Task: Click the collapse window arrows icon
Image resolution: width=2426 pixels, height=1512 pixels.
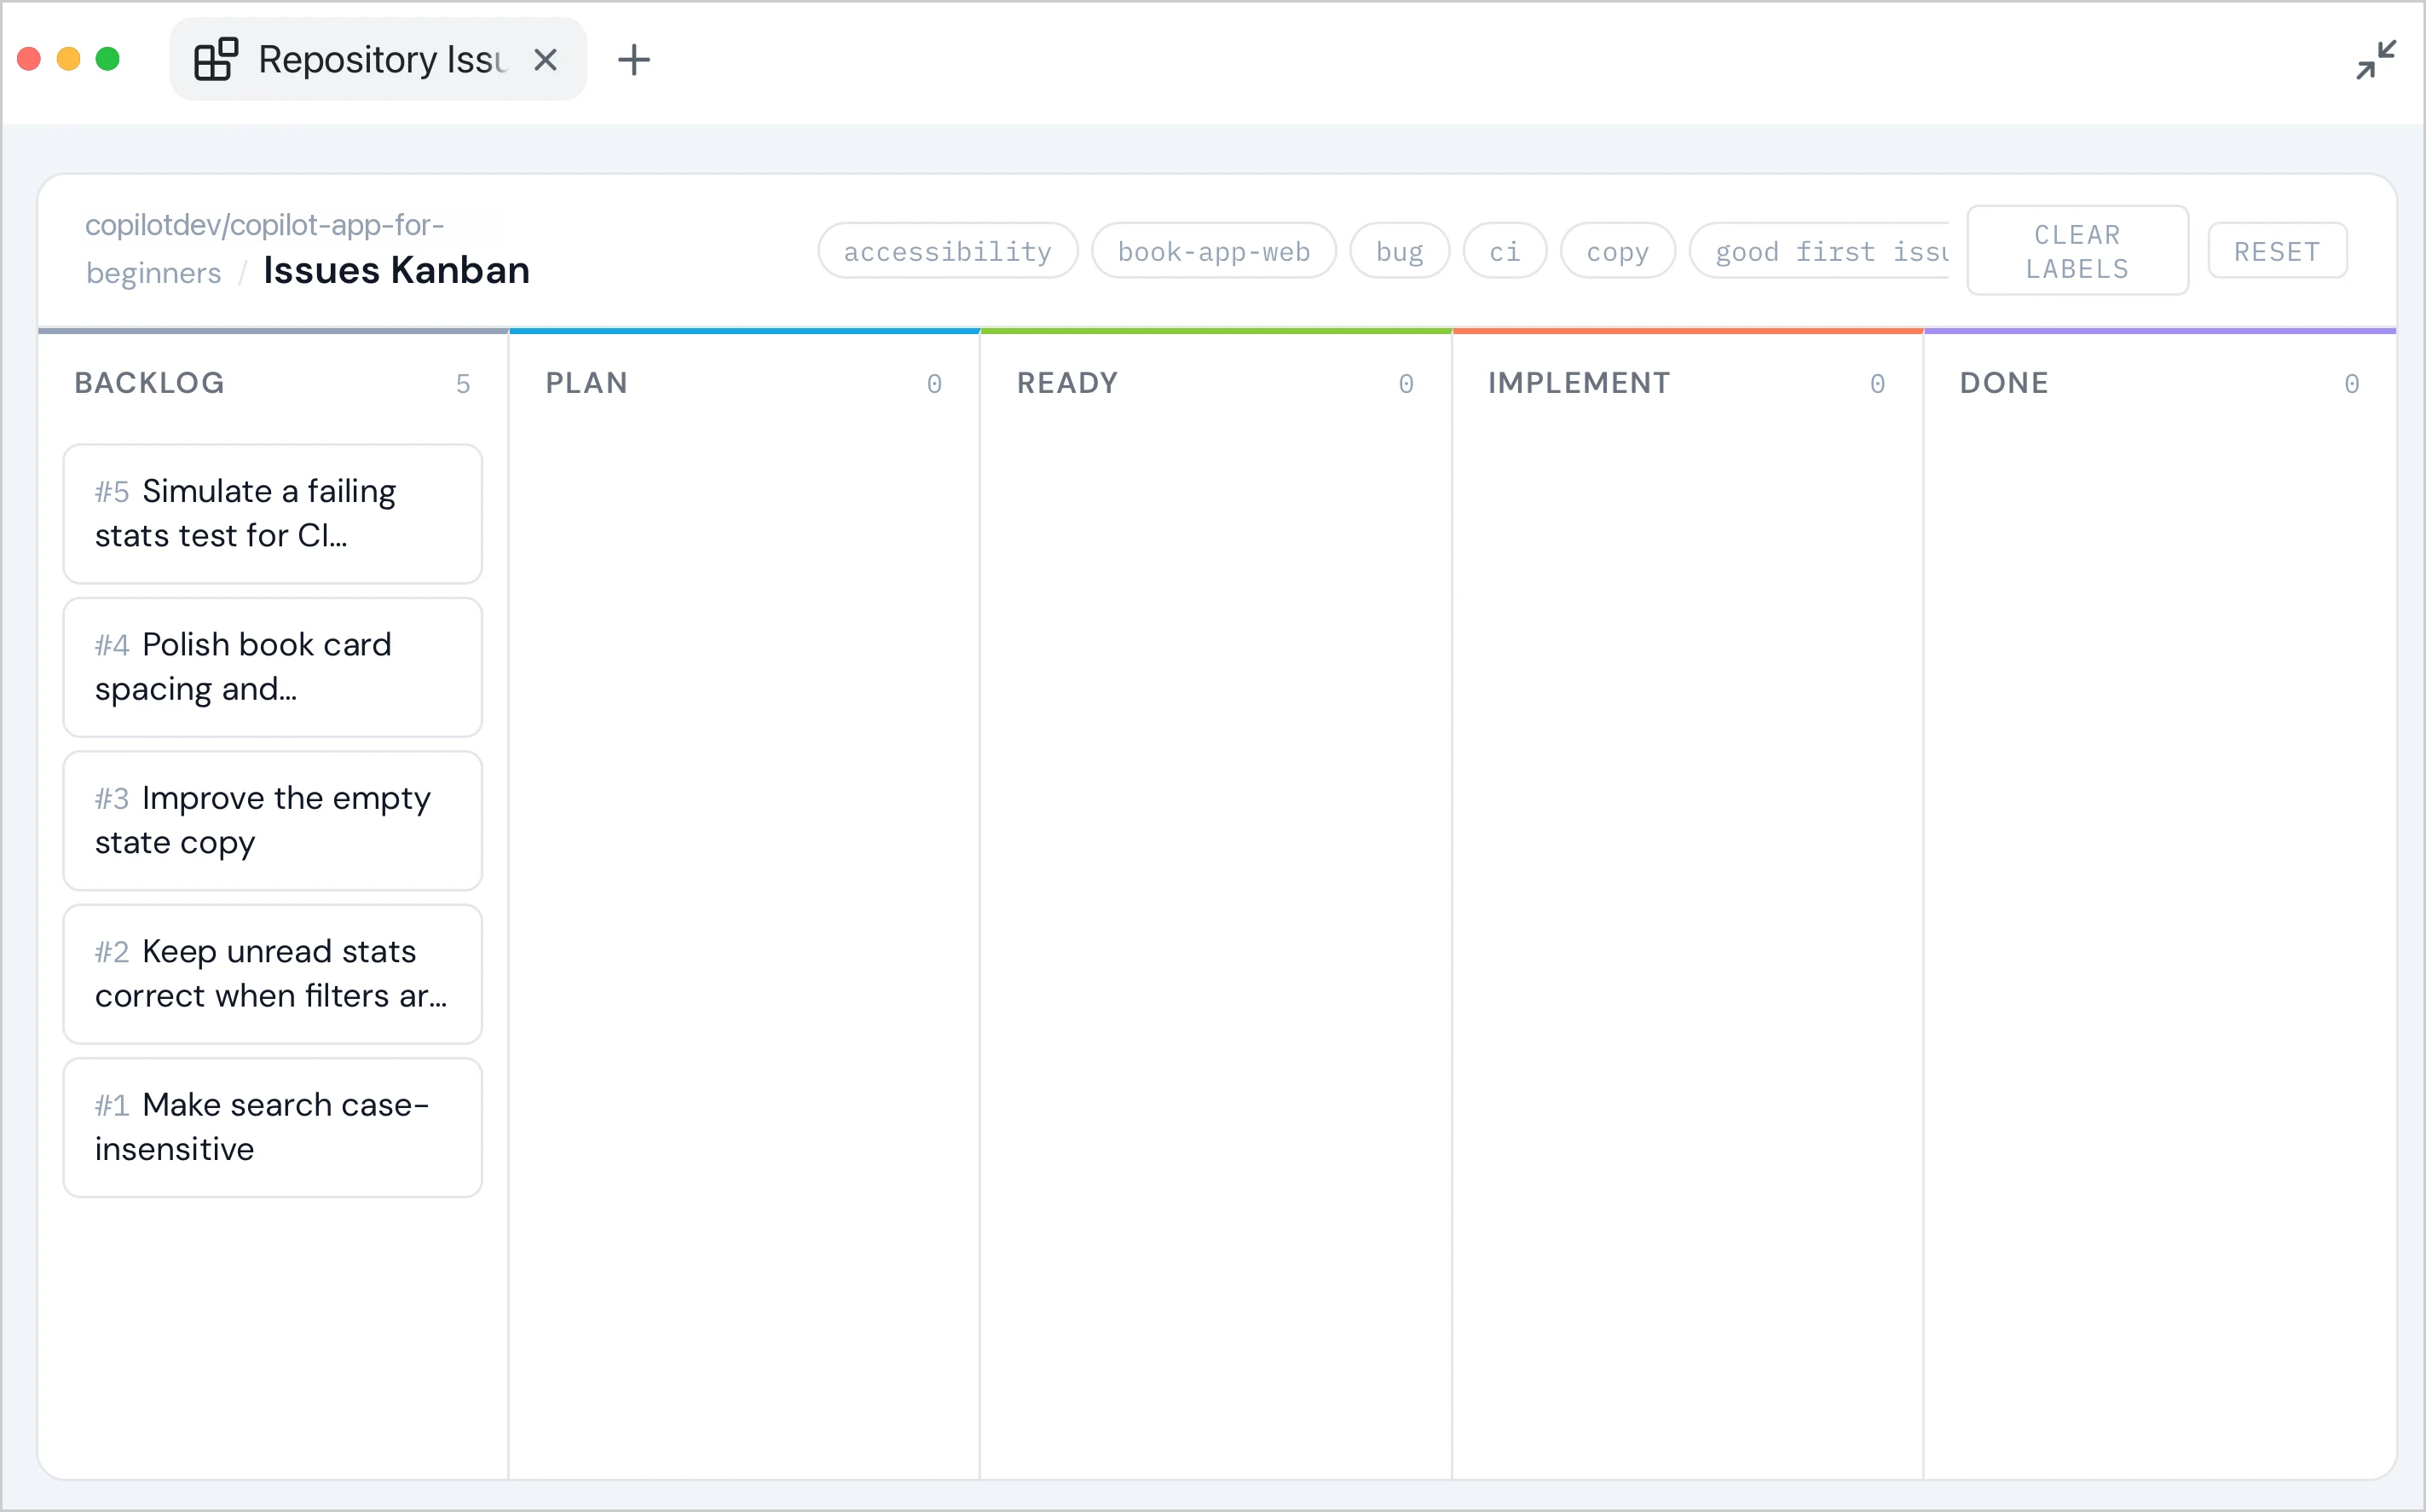Action: coord(2376,60)
